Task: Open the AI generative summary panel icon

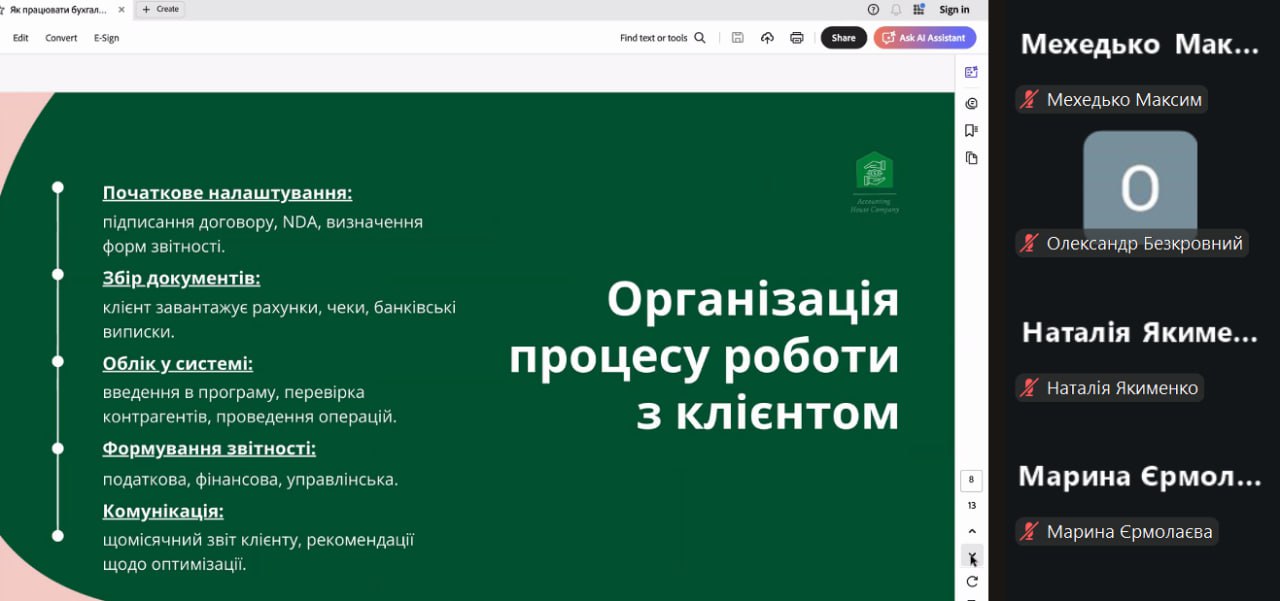Action: 971,72
